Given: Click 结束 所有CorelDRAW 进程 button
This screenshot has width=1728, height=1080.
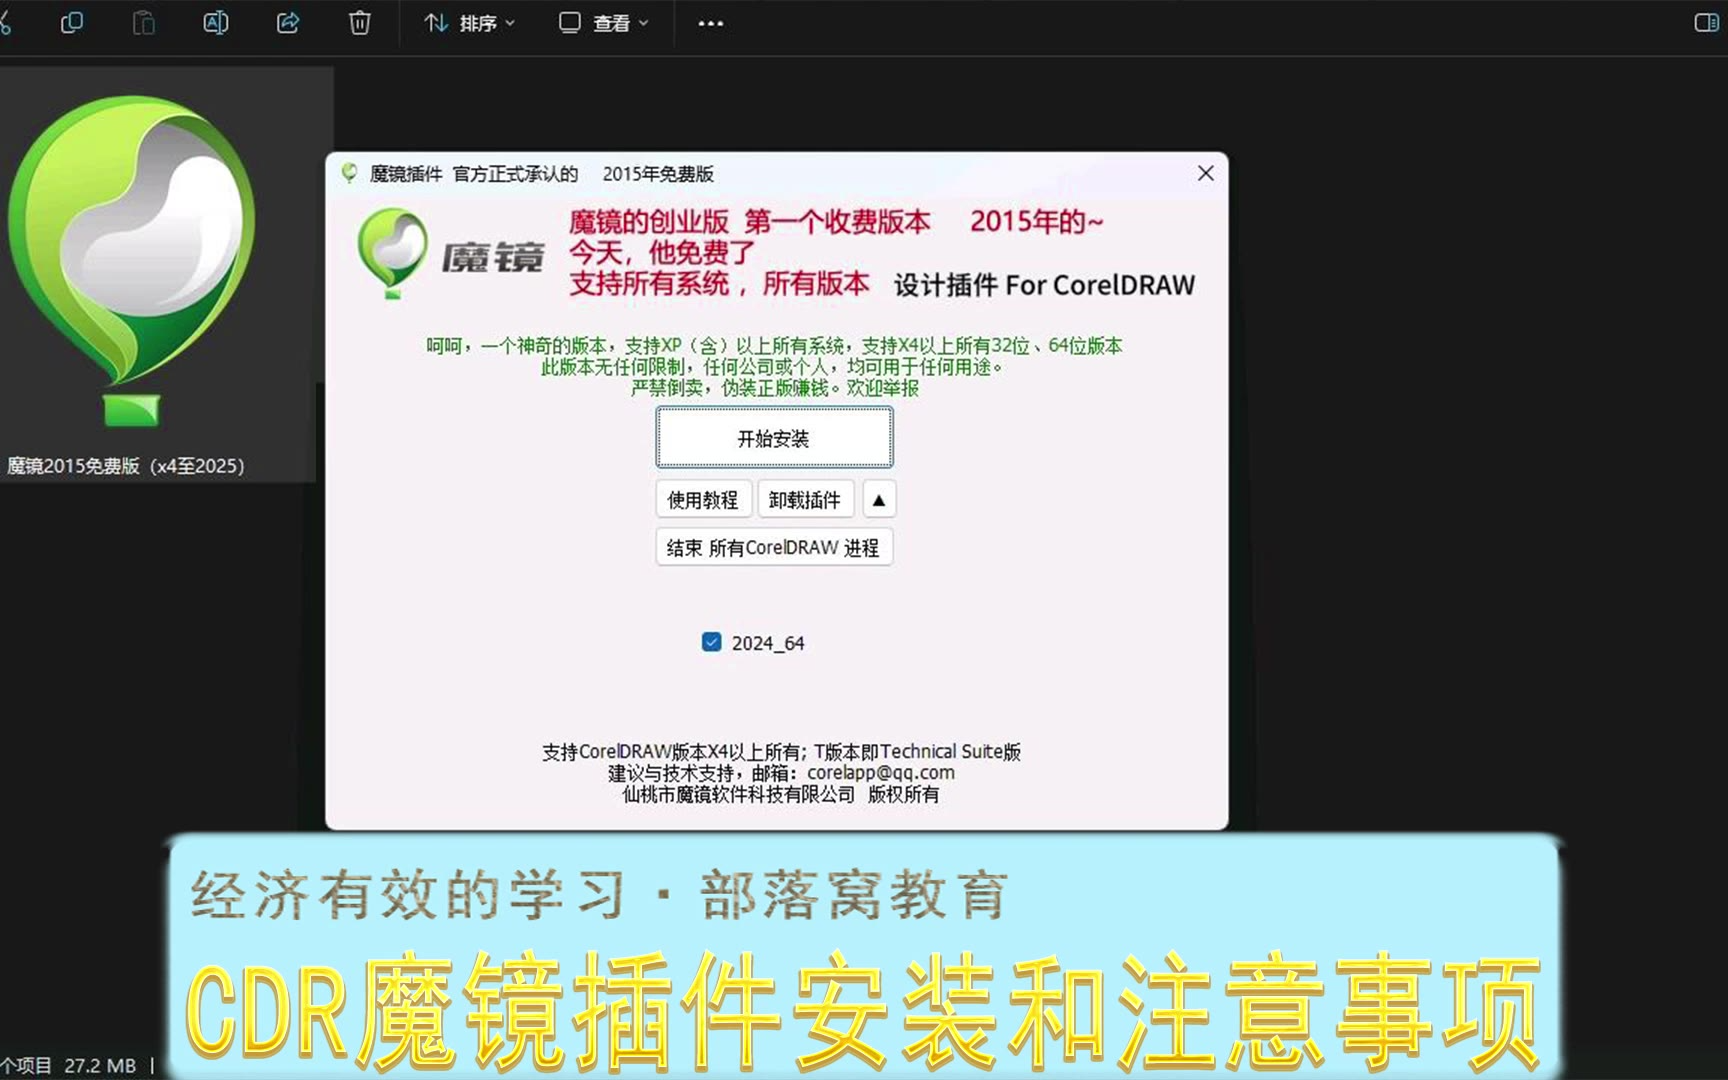Looking at the screenshot, I should 774,548.
